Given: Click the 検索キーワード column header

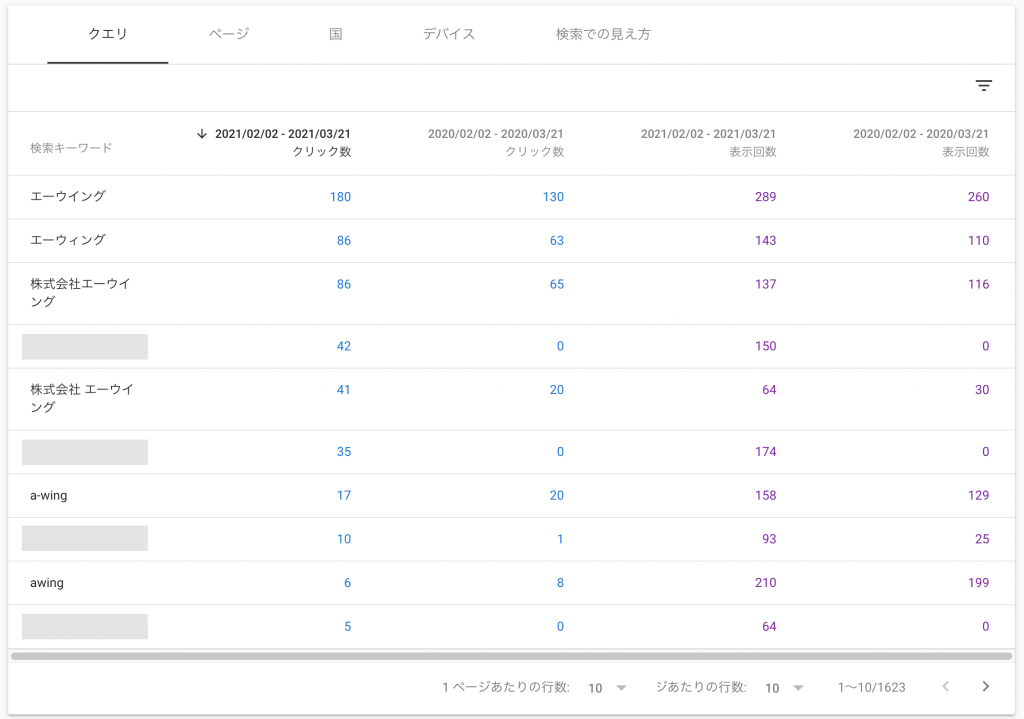Looking at the screenshot, I should pyautogui.click(x=71, y=148).
